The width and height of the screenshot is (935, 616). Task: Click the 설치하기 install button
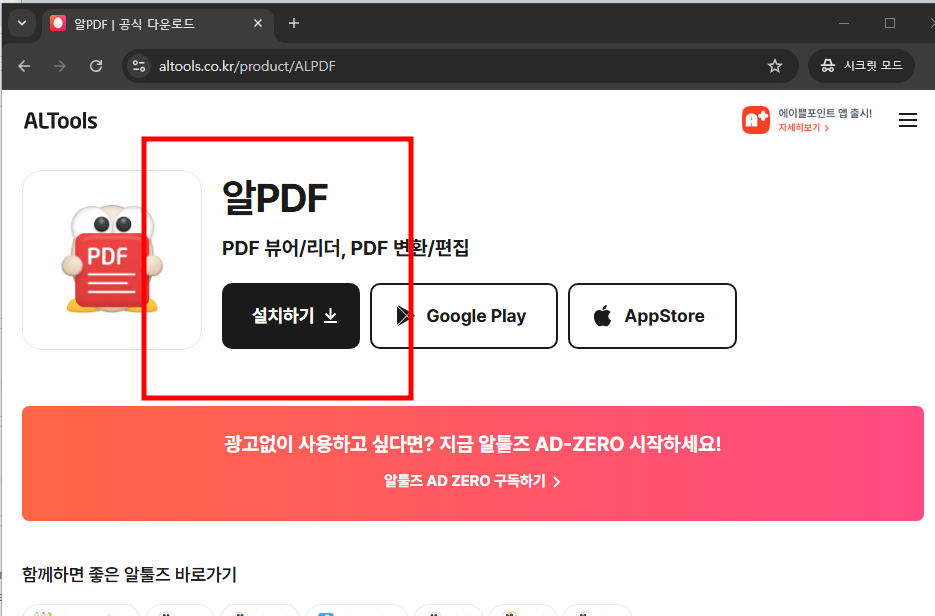click(x=290, y=315)
